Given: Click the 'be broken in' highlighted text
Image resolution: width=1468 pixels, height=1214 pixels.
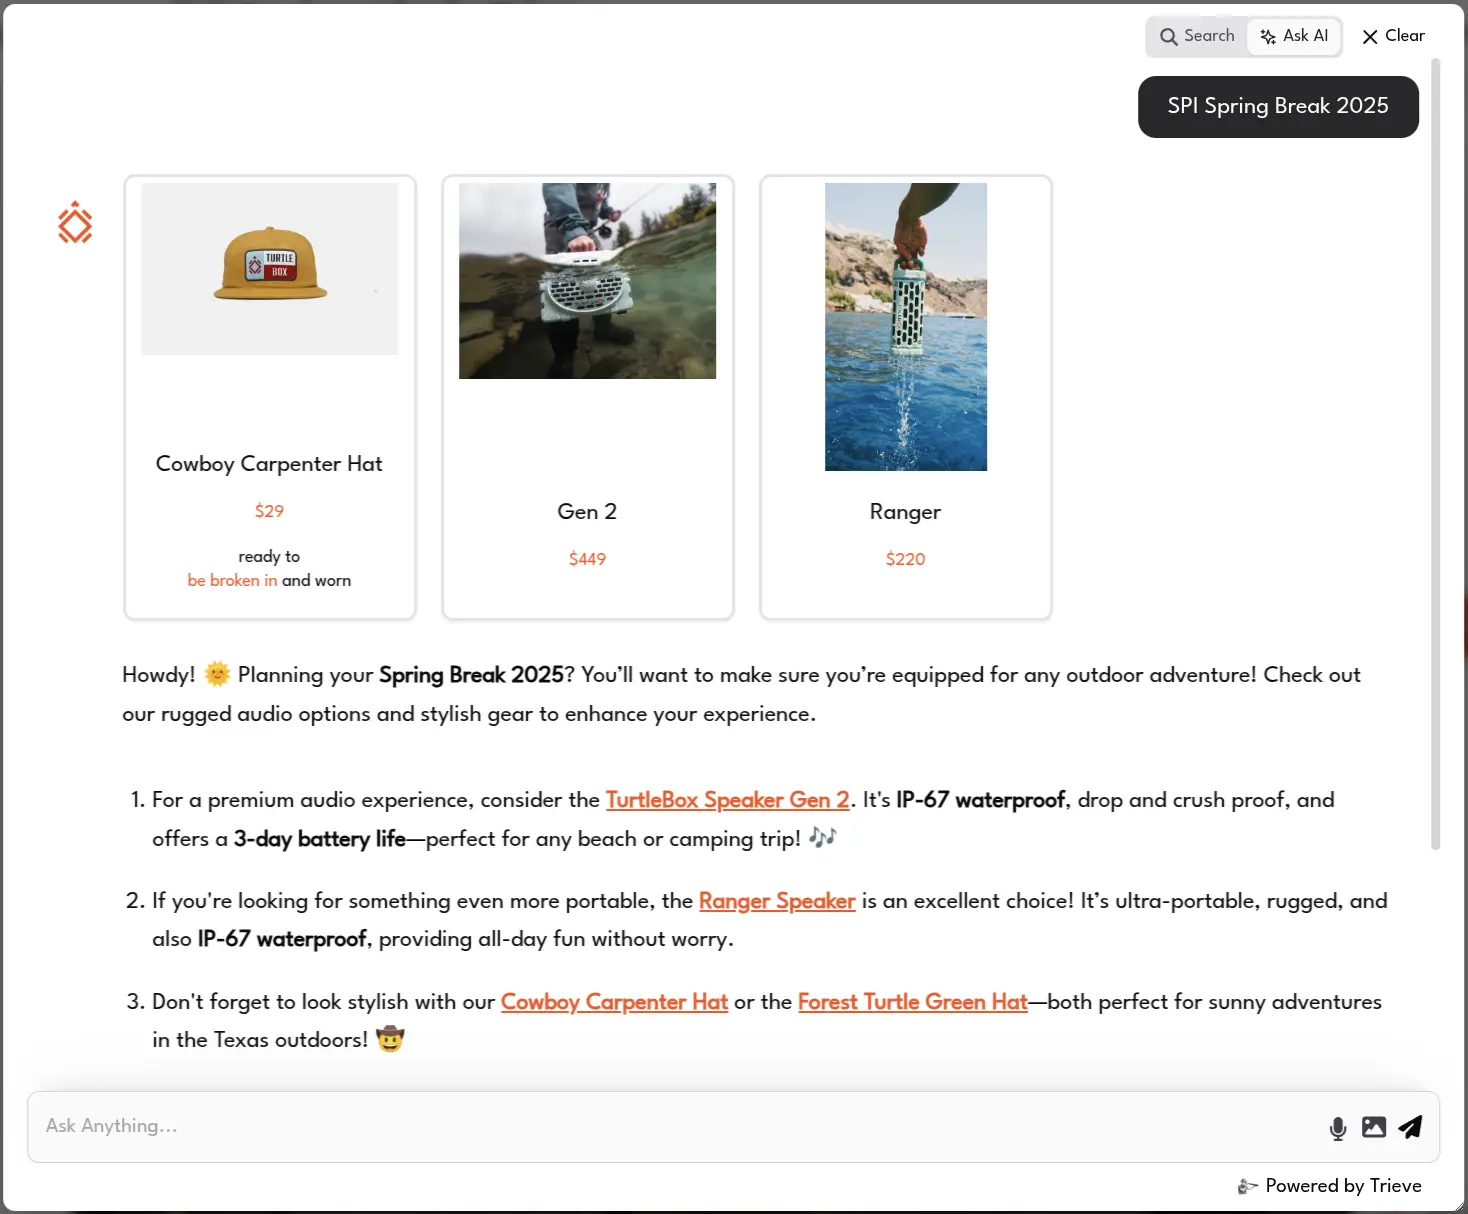Looking at the screenshot, I should click(x=232, y=581).
